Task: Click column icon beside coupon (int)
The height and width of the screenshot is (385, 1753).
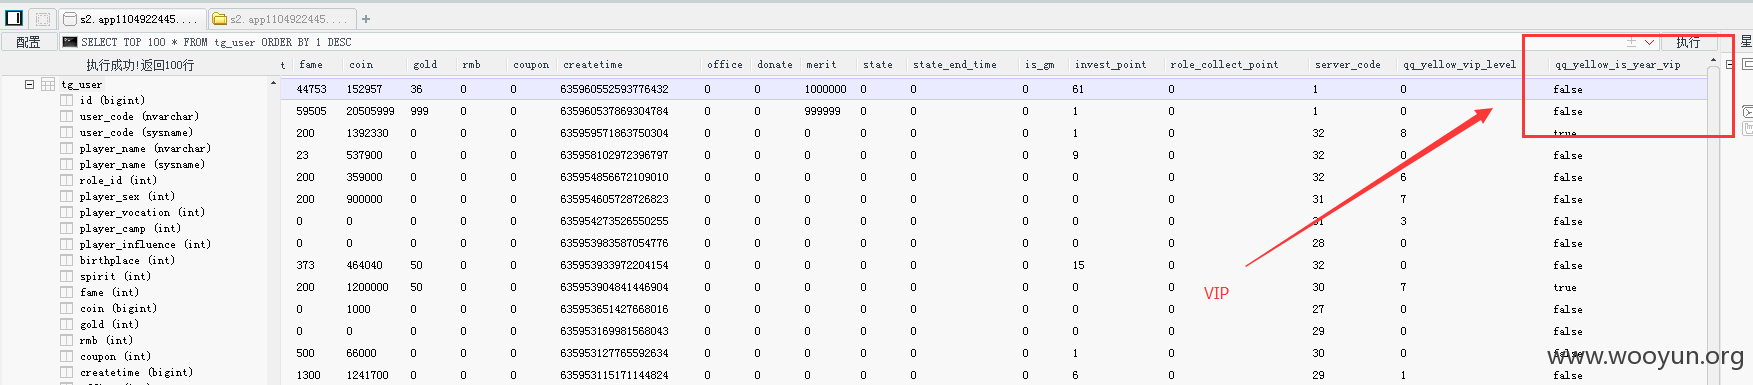Action: pyautogui.click(x=66, y=356)
